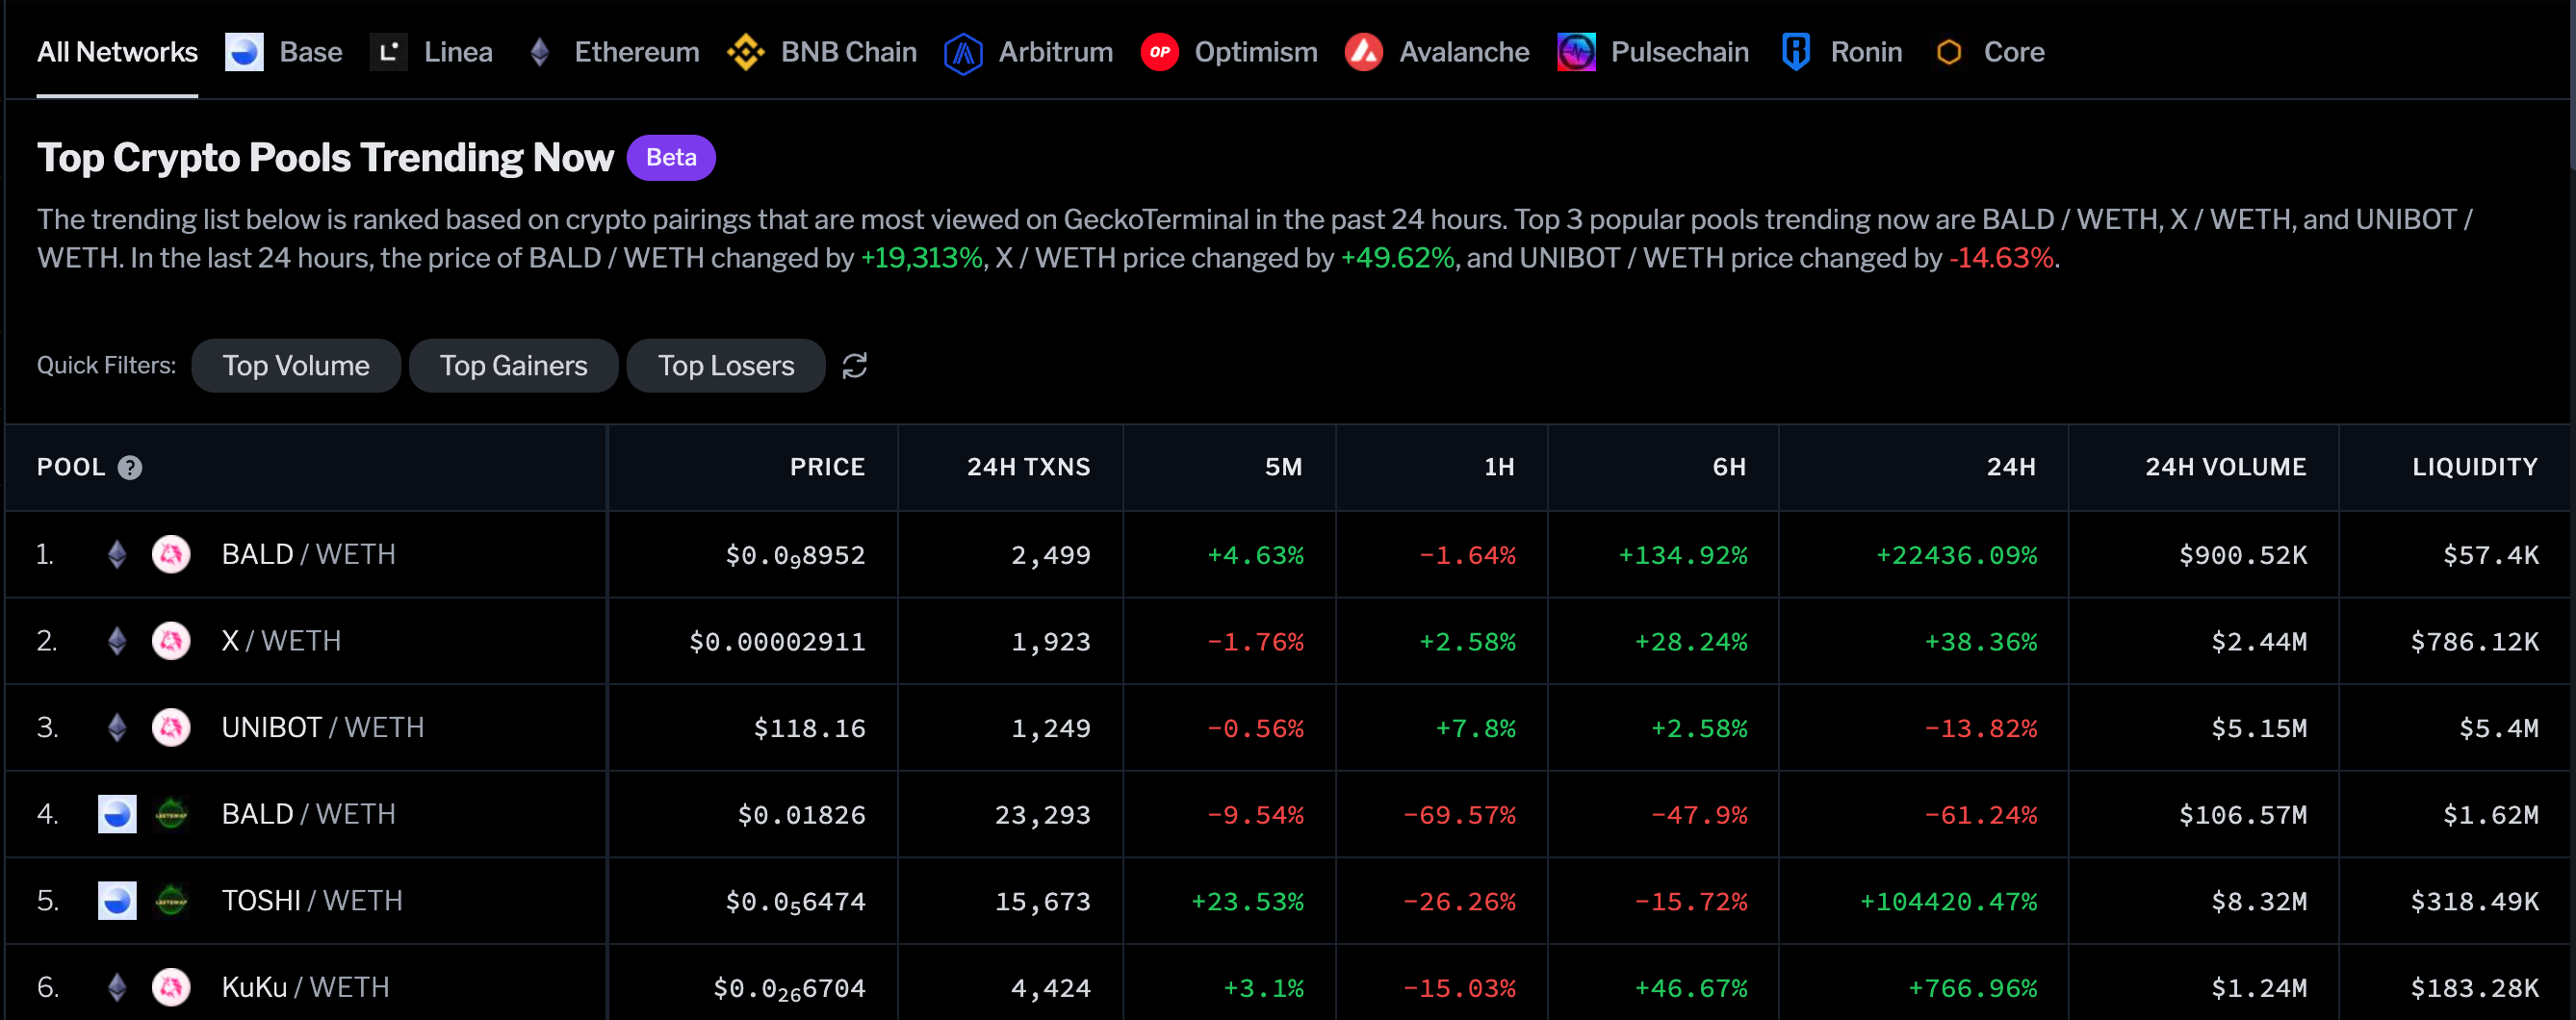
Task: Click the POOL help question mark icon
Action: [130, 468]
